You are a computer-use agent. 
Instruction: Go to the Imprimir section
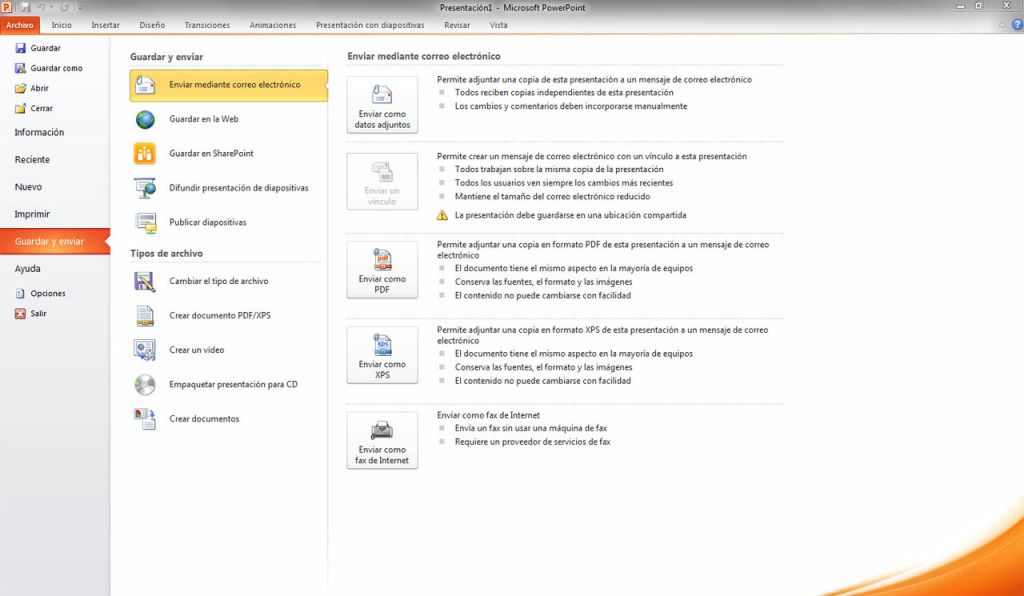coord(32,214)
